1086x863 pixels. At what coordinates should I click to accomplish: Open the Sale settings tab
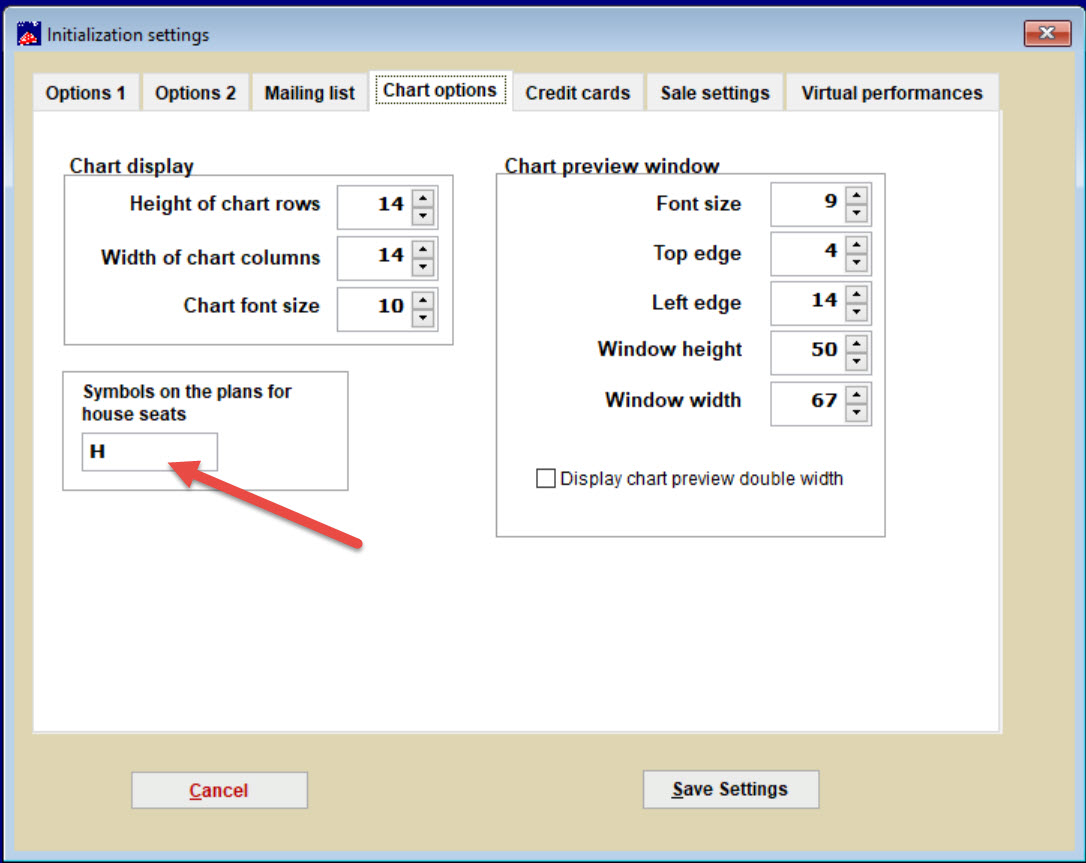[714, 93]
